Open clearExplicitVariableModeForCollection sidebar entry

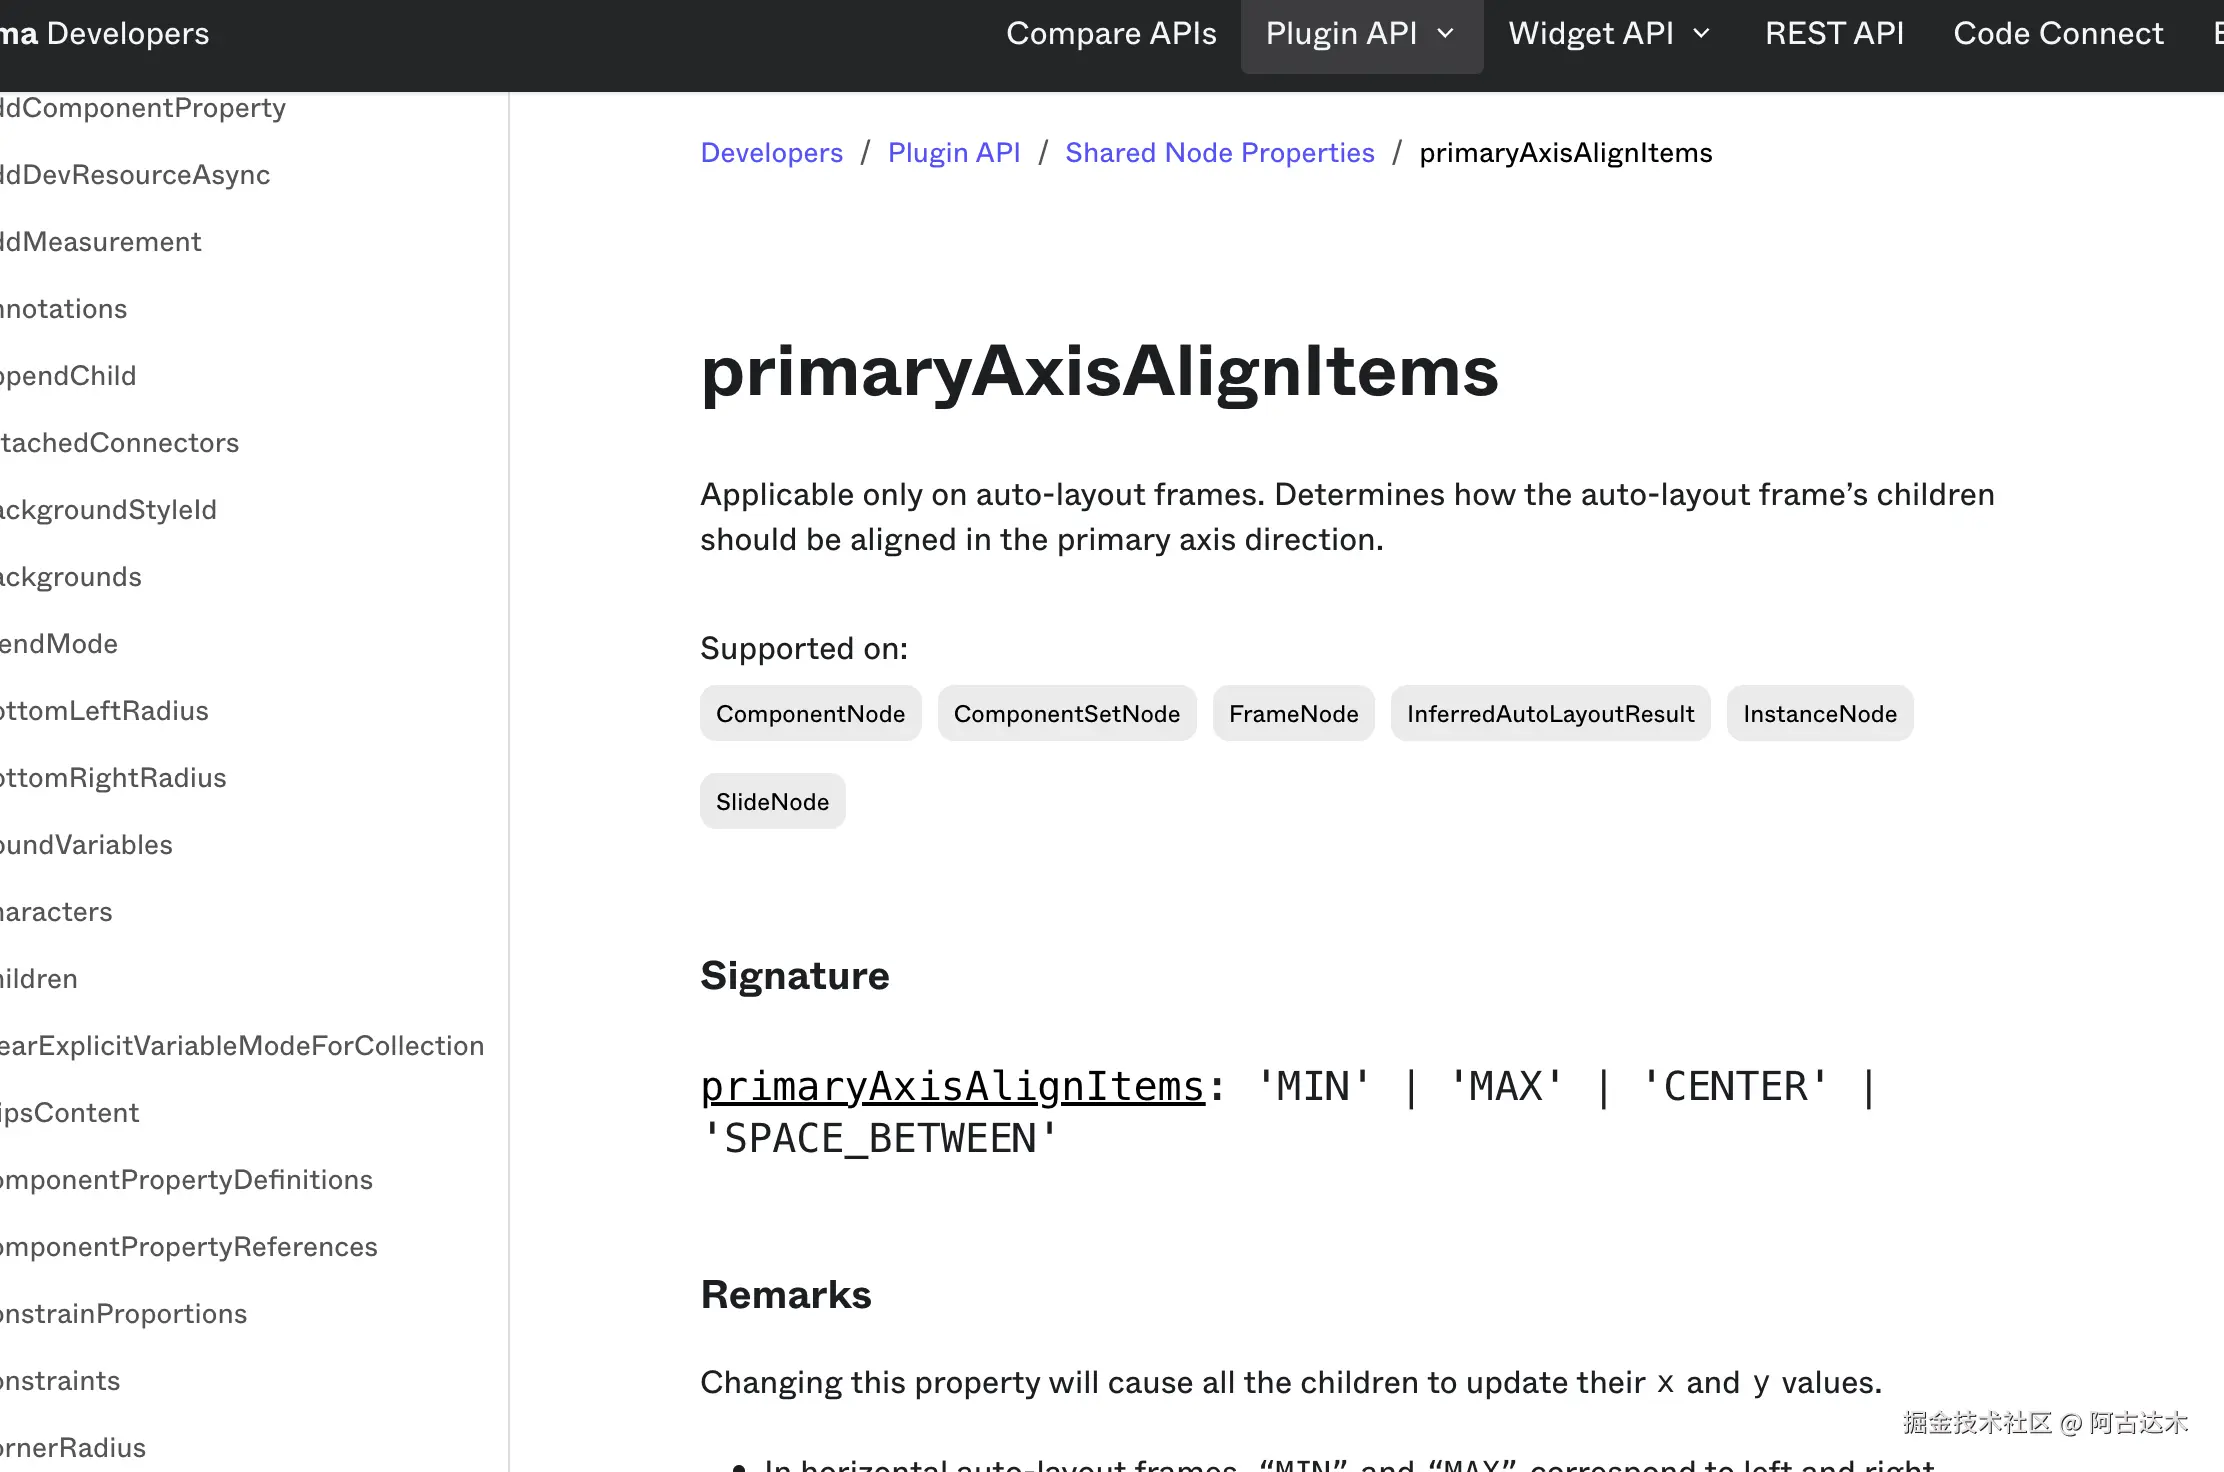point(242,1046)
